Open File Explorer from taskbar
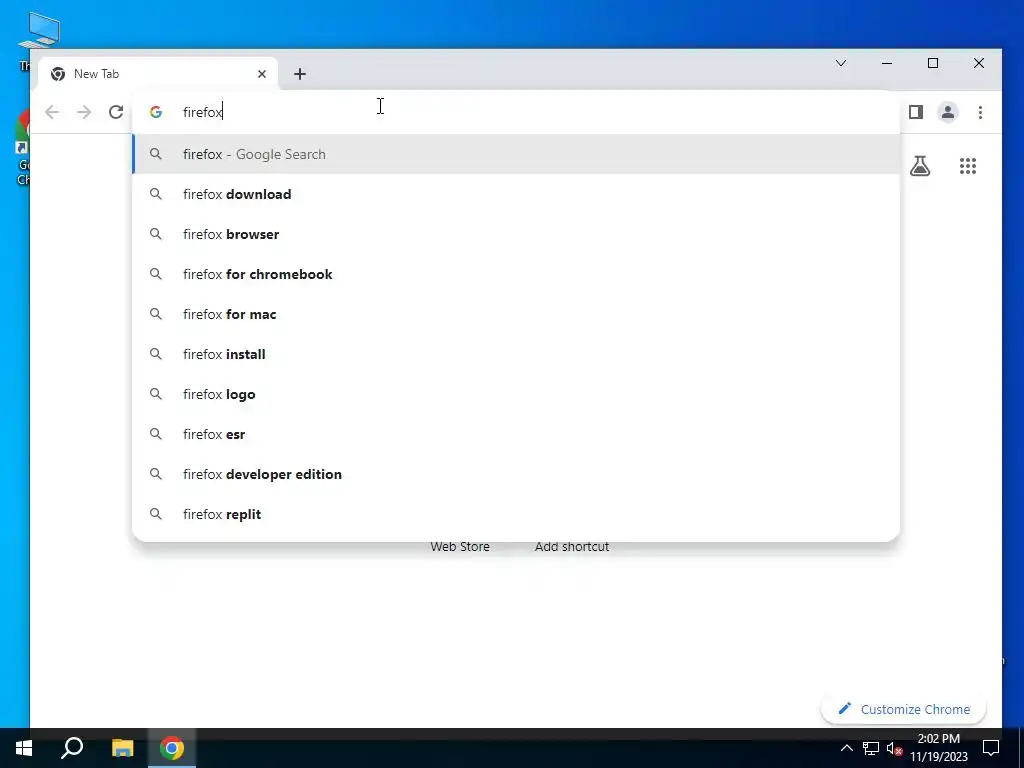The width and height of the screenshot is (1024, 768). pyautogui.click(x=122, y=748)
